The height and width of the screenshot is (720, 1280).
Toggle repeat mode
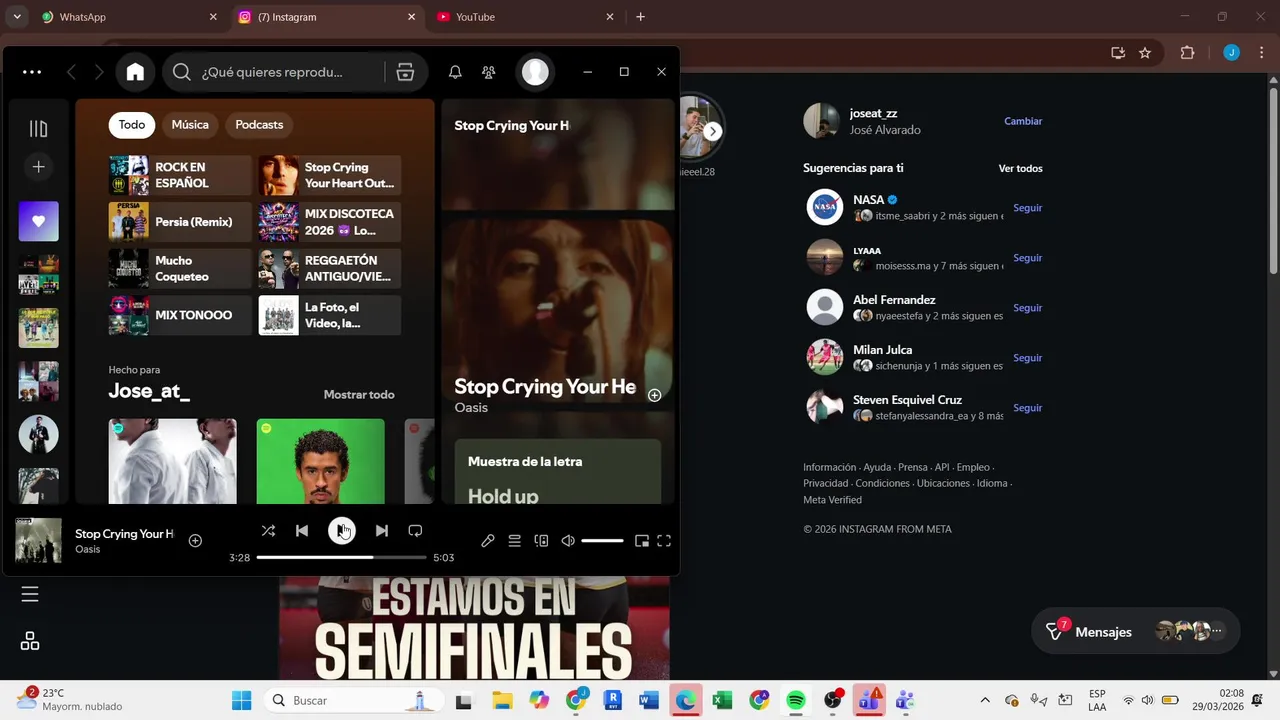click(x=415, y=531)
